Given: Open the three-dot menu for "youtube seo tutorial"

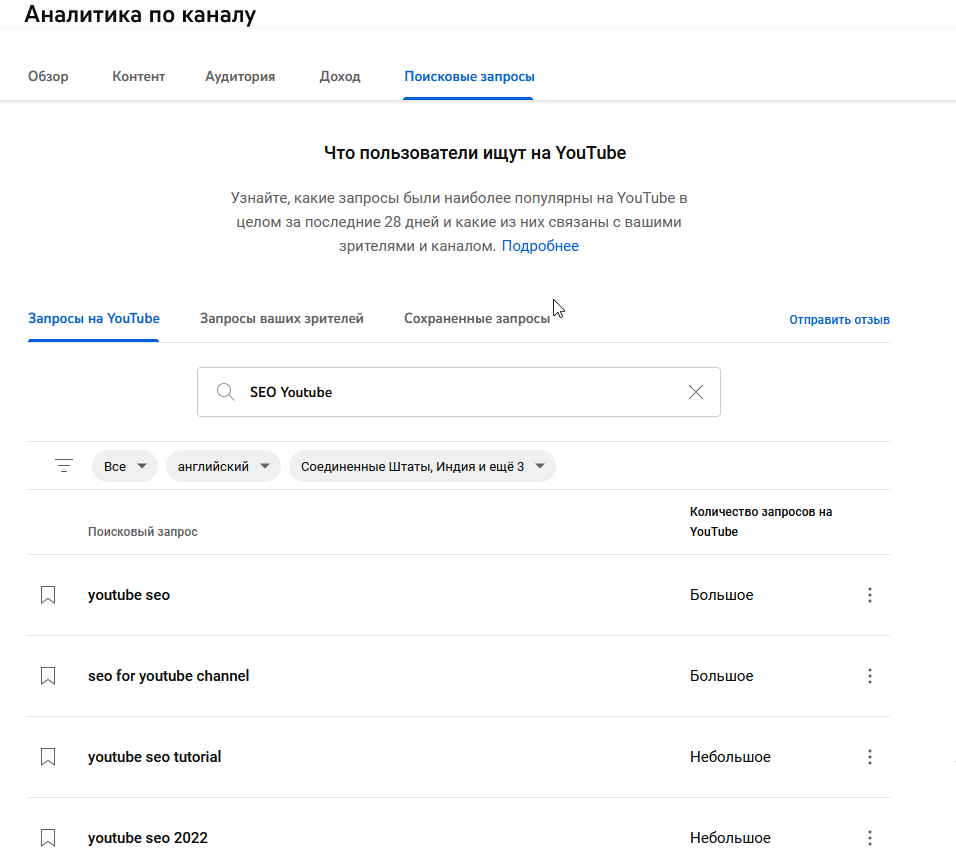Looking at the screenshot, I should coord(869,757).
